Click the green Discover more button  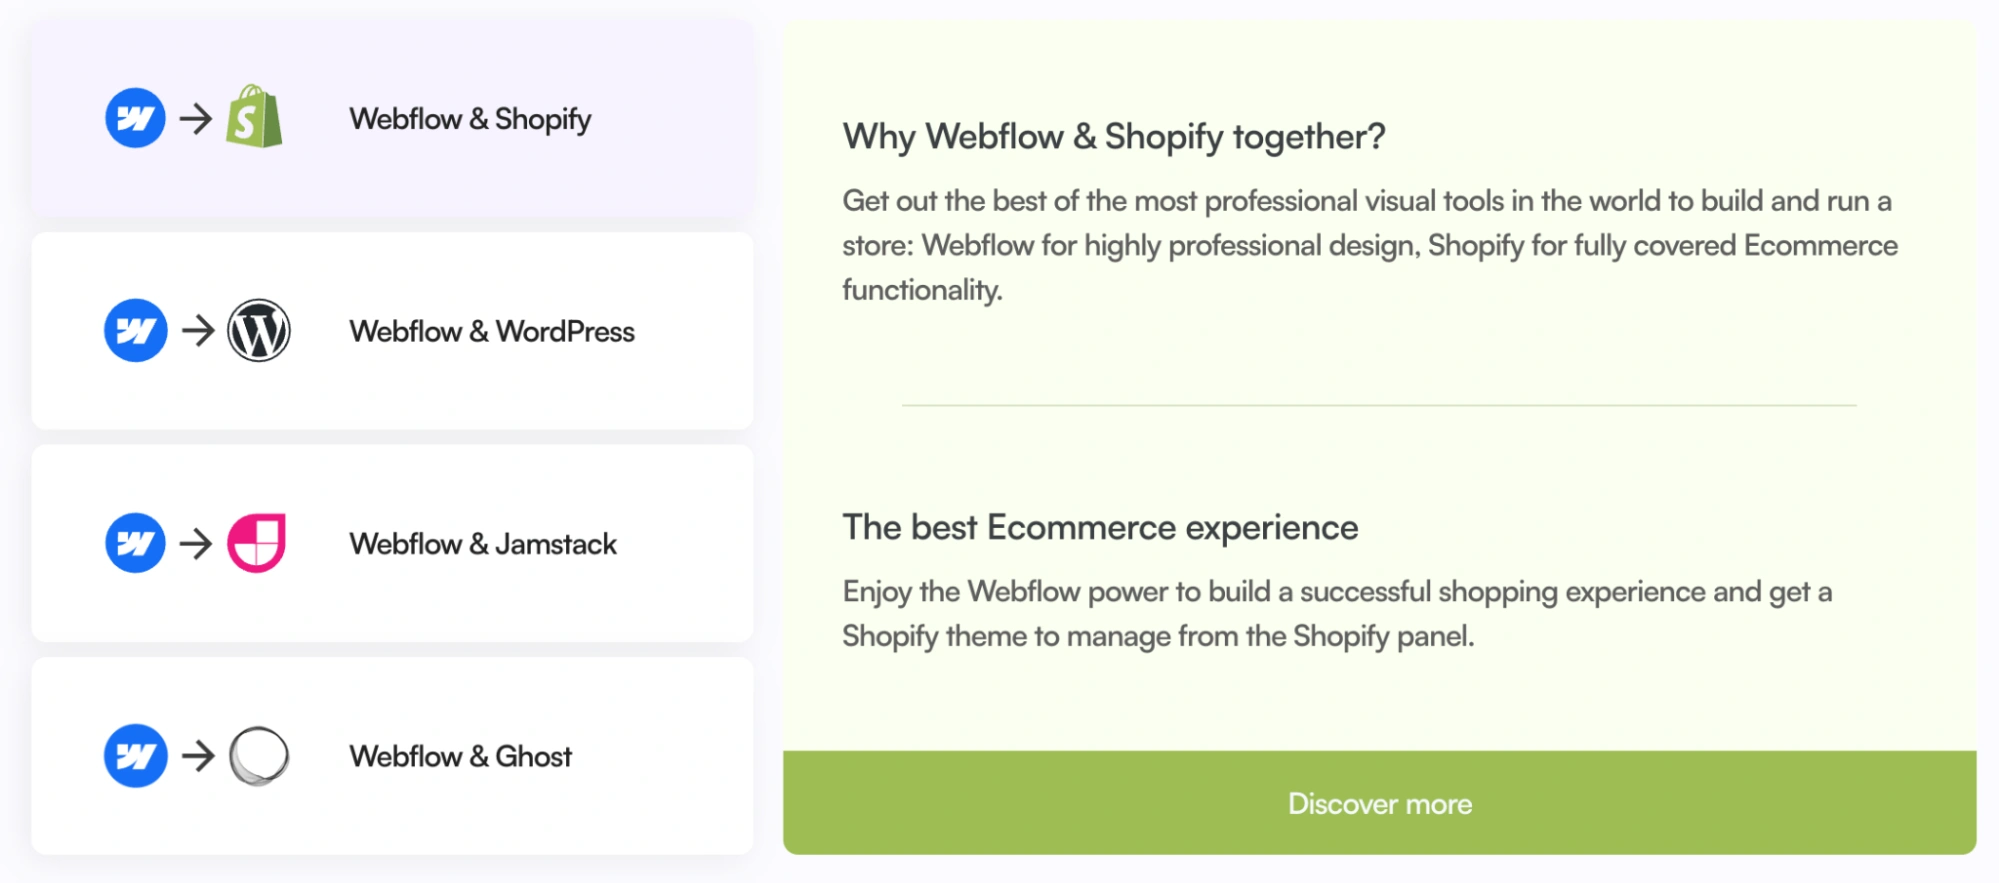1379,803
